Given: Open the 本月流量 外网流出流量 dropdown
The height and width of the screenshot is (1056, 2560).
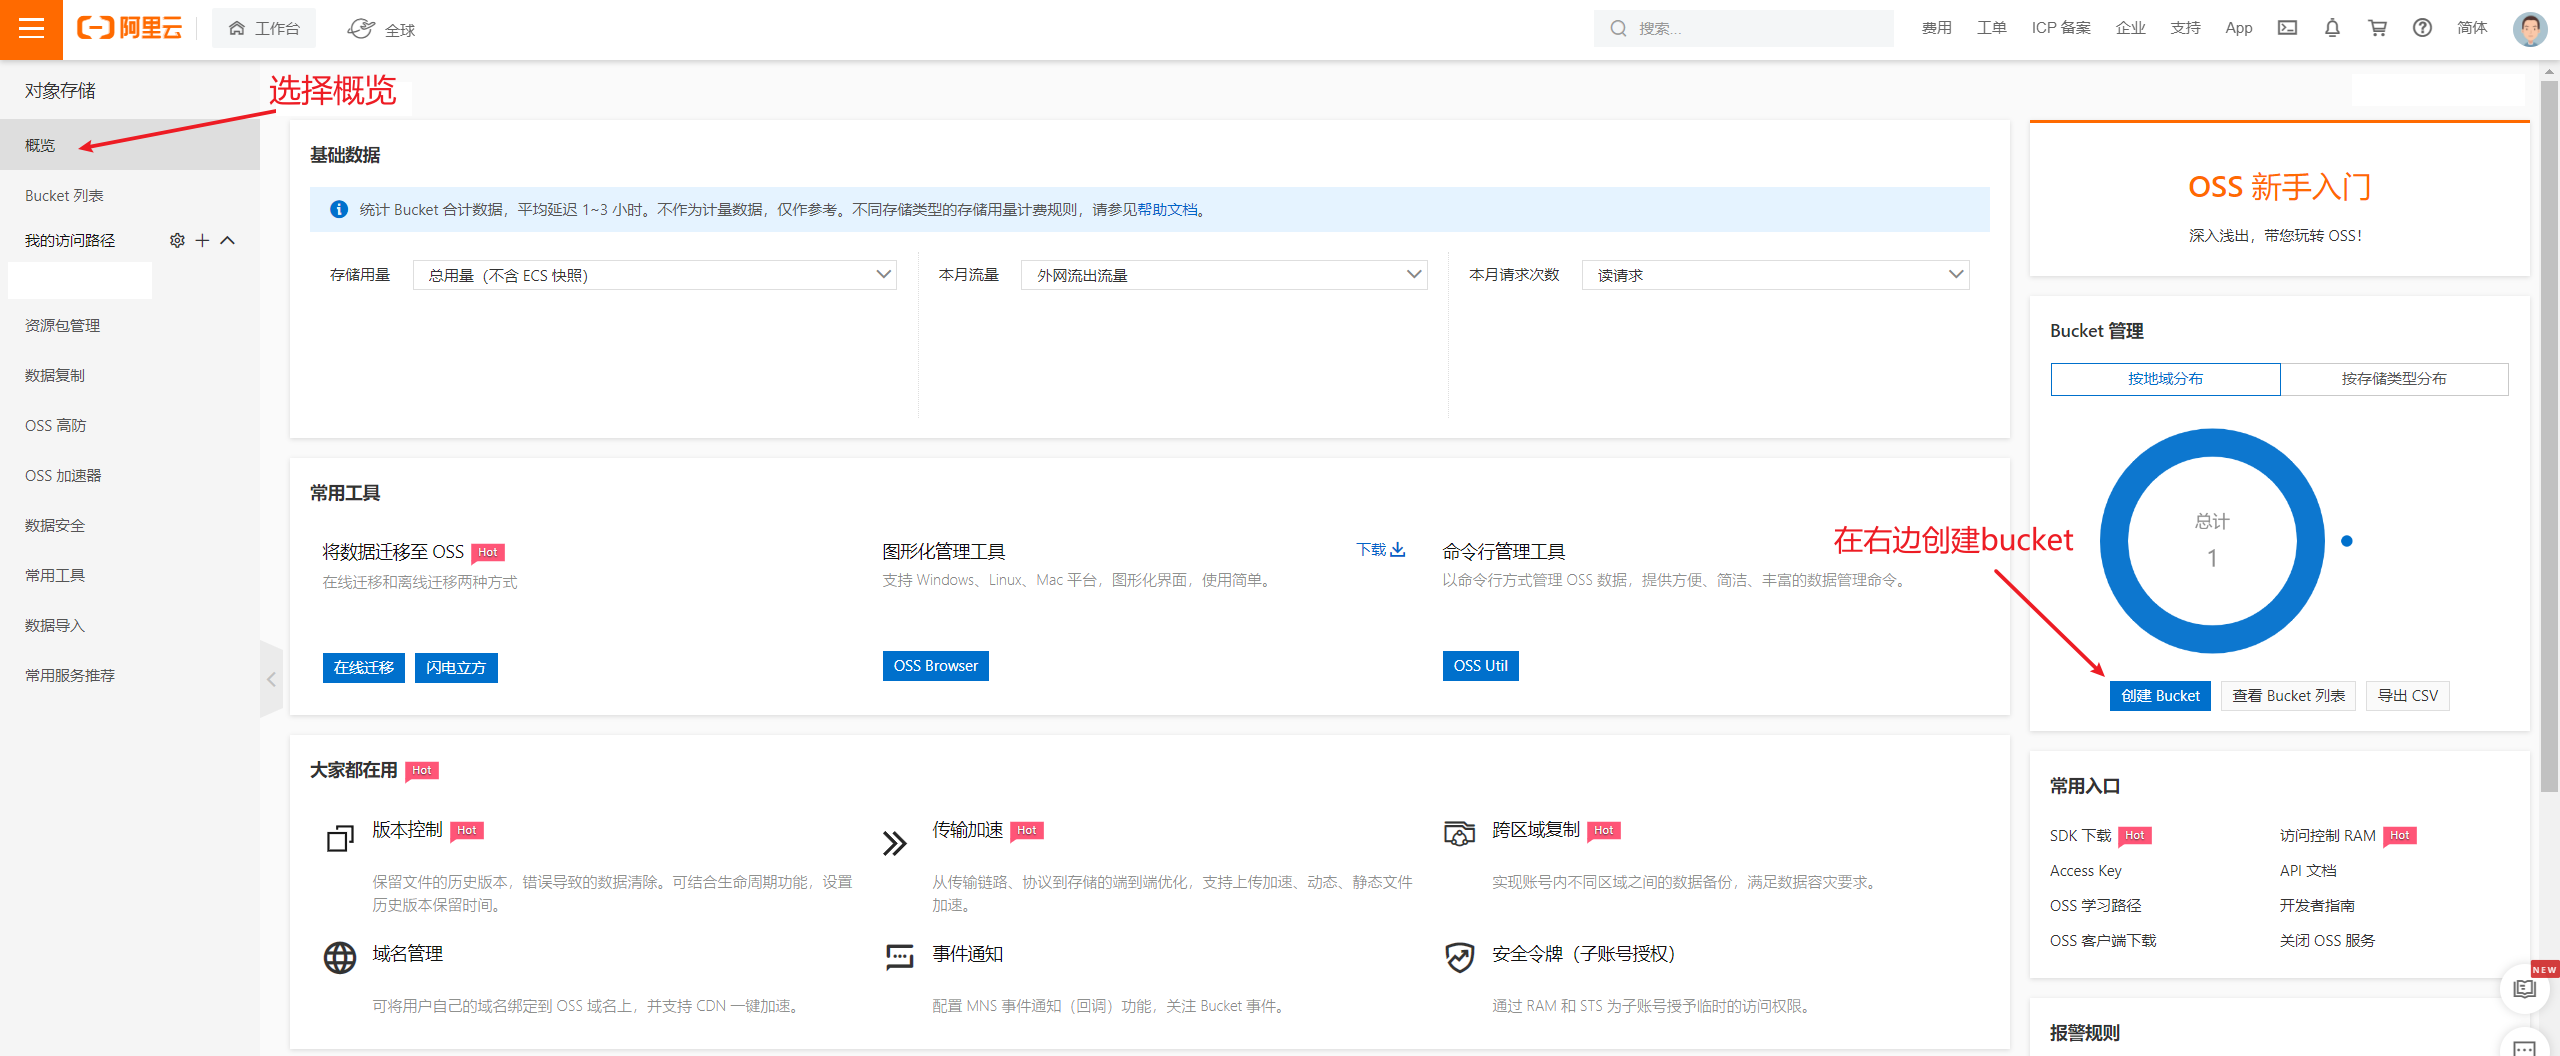Looking at the screenshot, I should point(1223,275).
